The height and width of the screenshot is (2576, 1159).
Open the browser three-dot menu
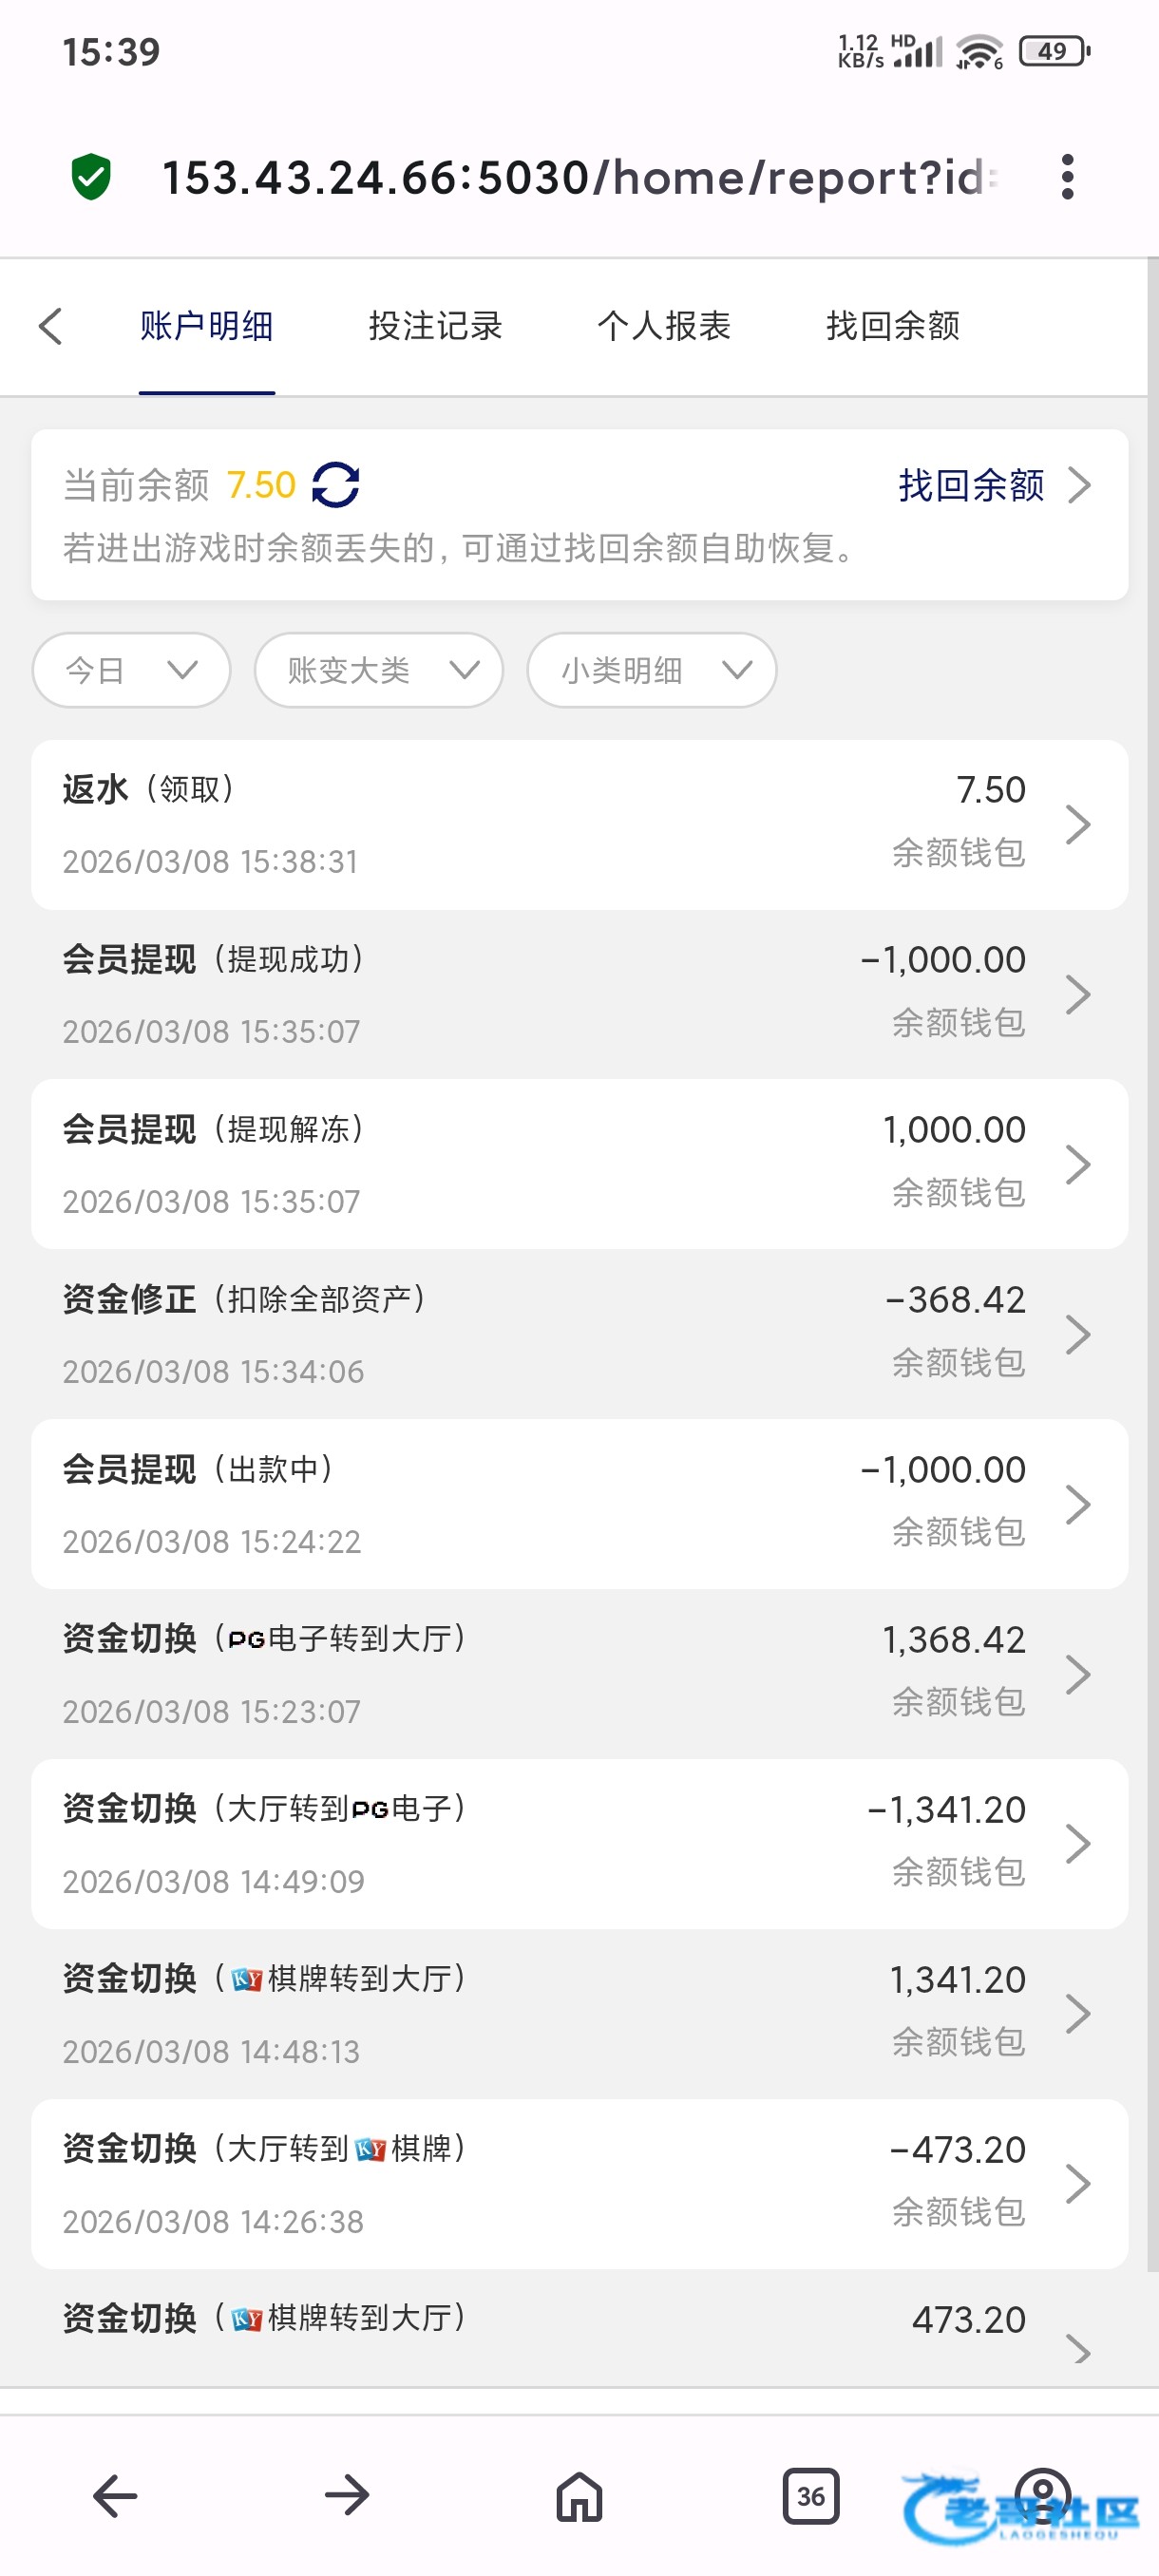1067,177
